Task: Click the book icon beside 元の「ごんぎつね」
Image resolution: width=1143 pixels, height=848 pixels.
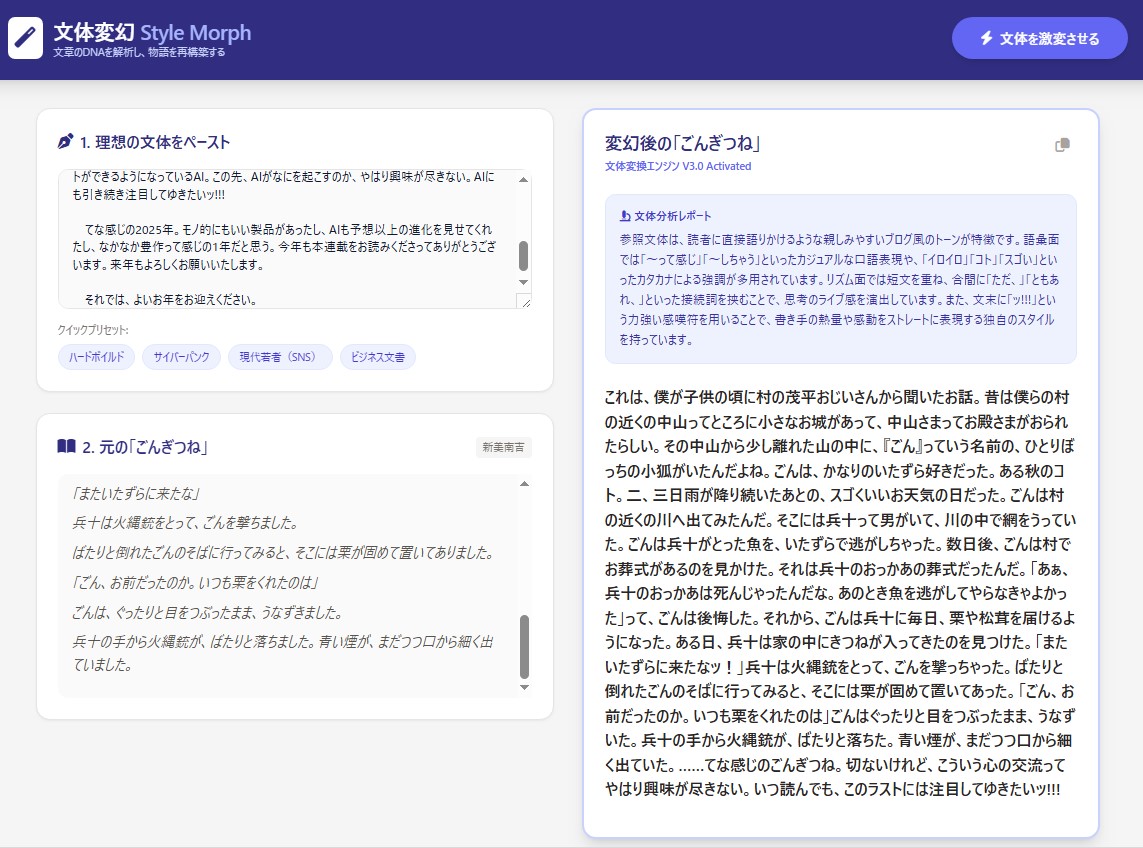Action: coord(66,446)
